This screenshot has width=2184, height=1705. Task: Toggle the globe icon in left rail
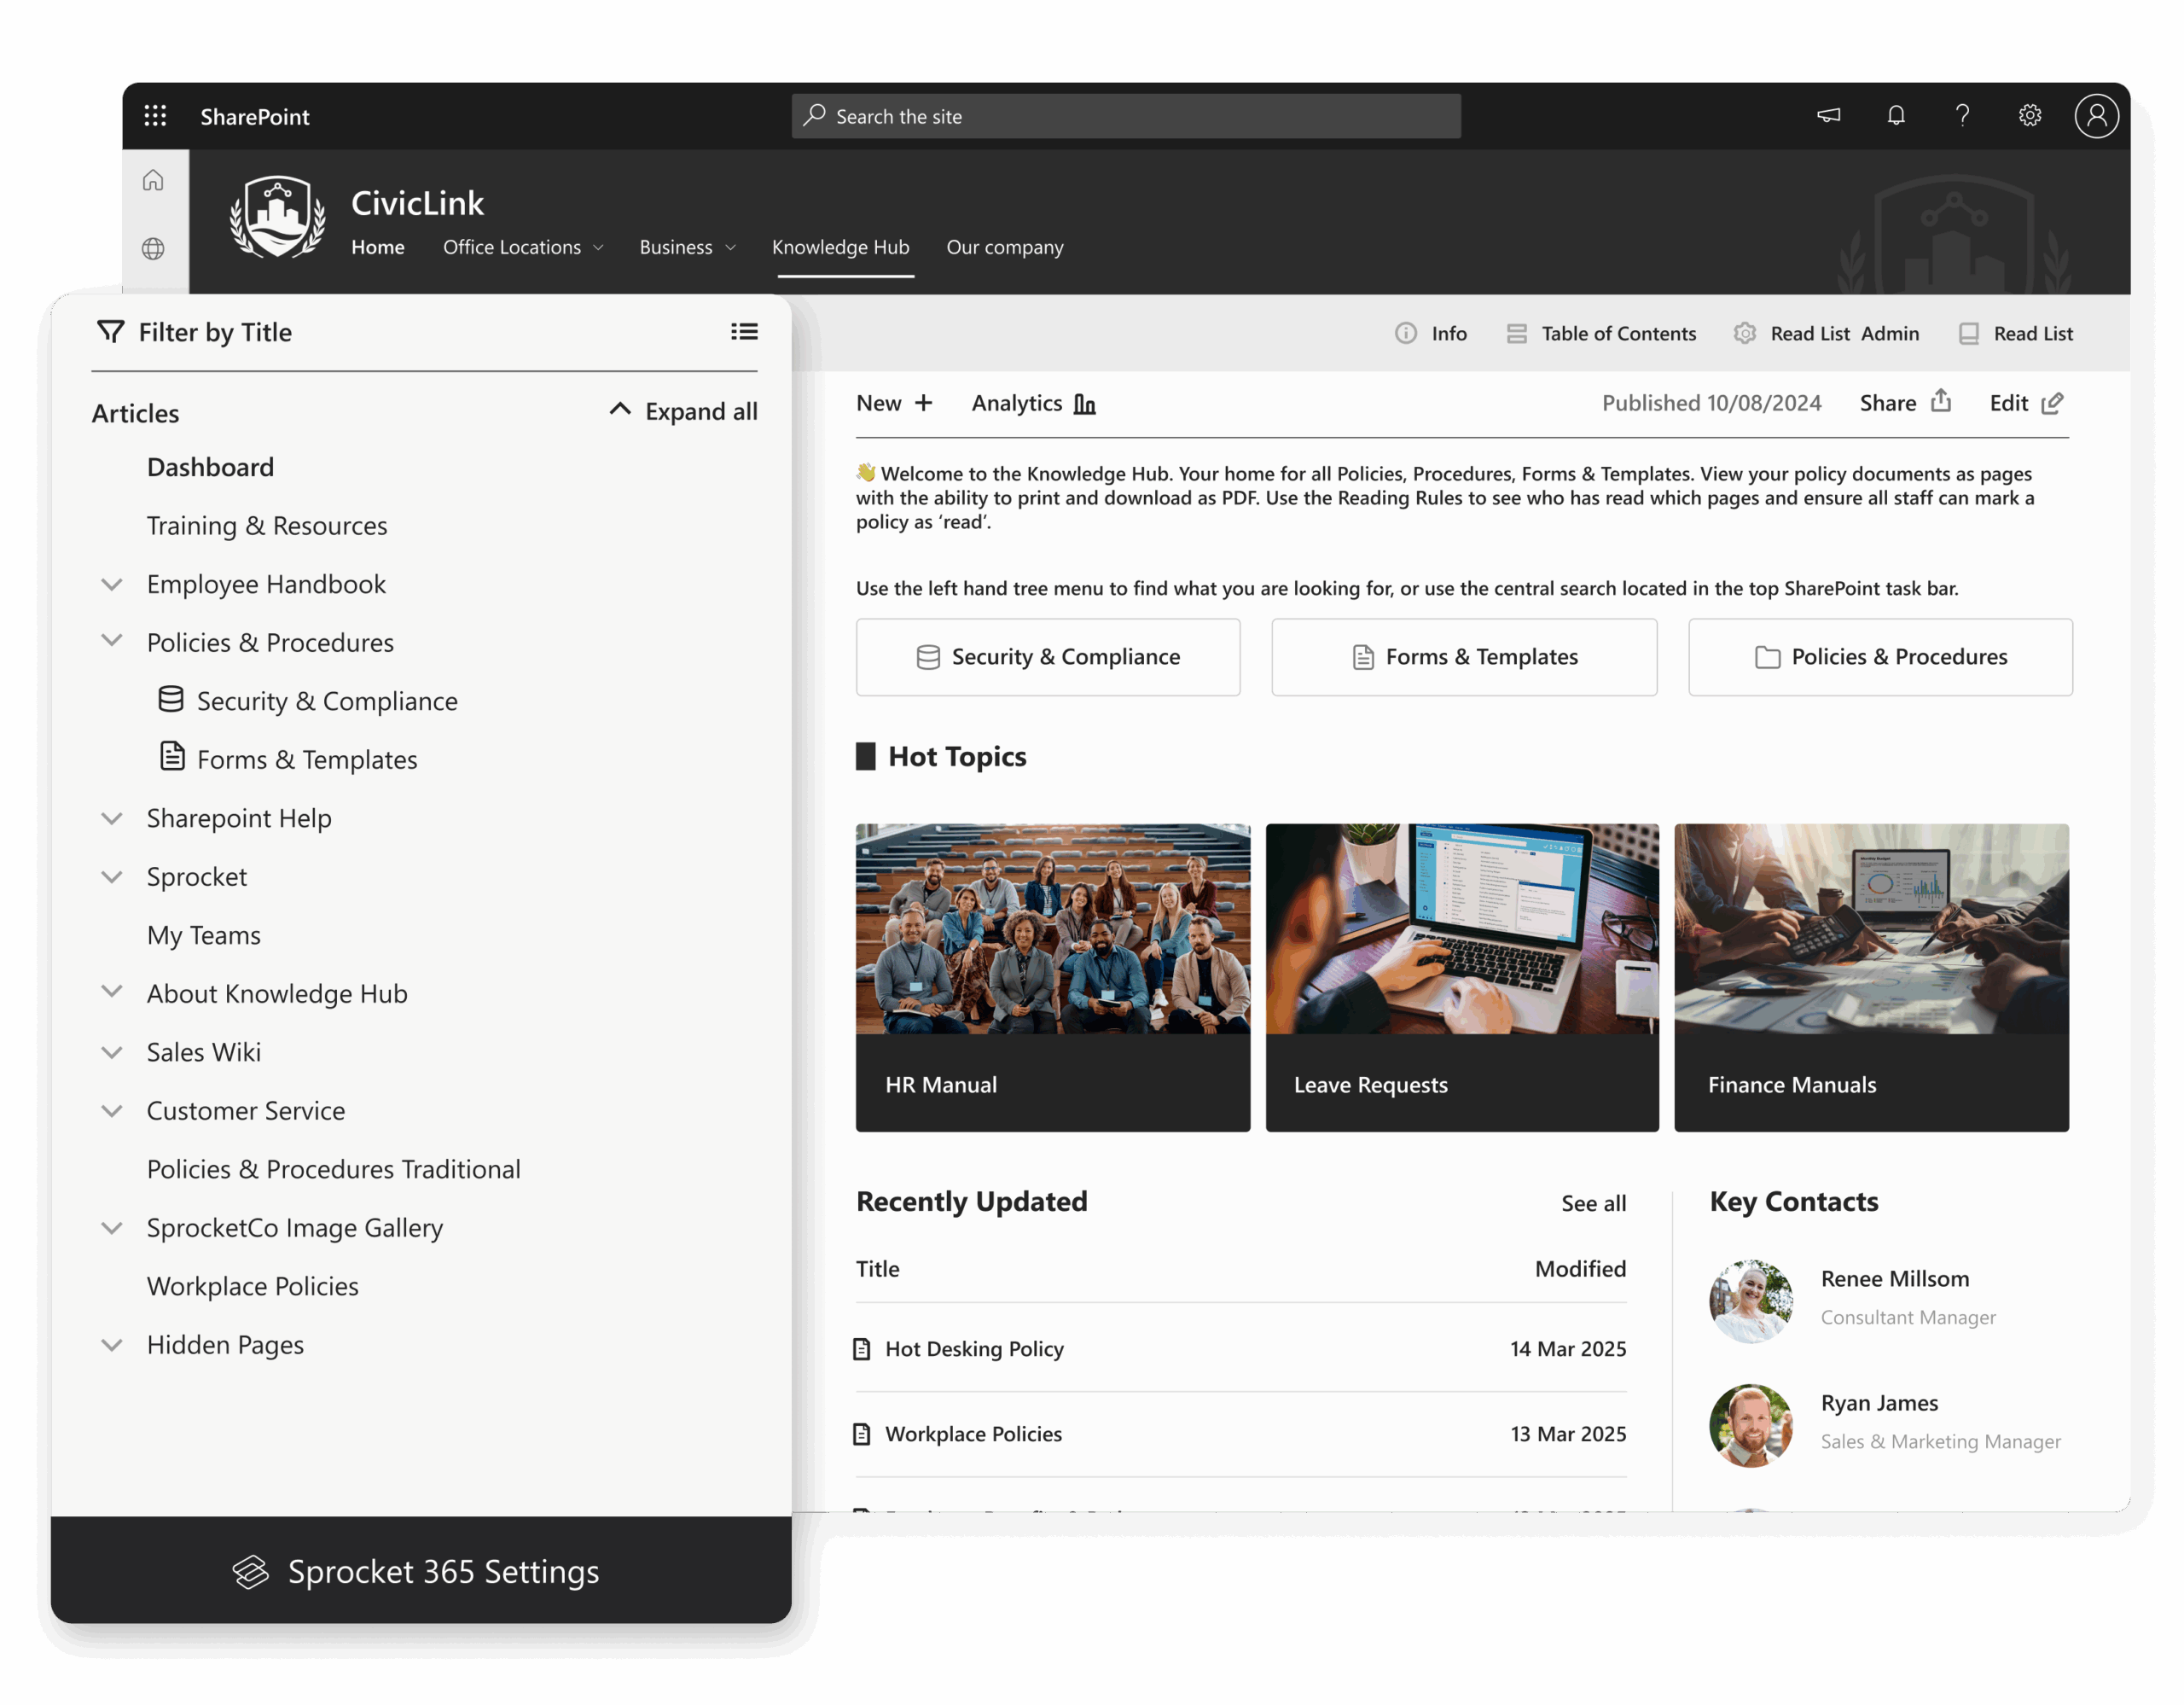(154, 249)
